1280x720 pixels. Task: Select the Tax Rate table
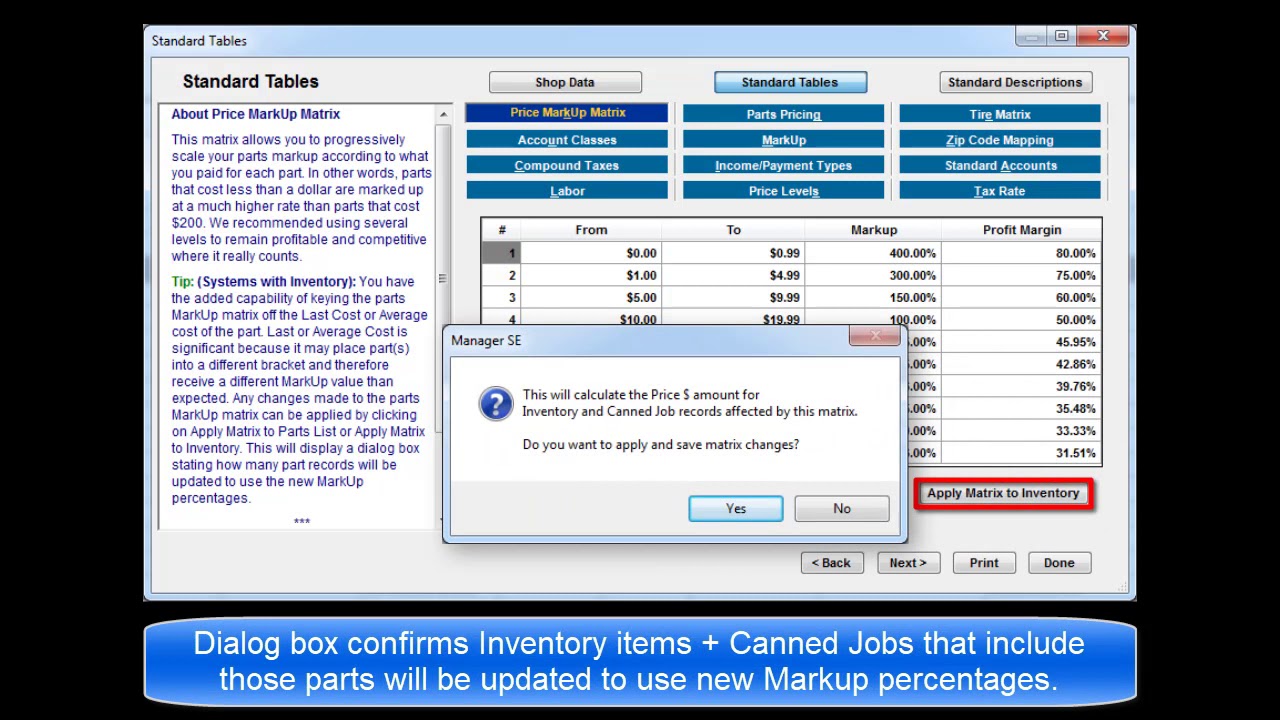tap(999, 191)
